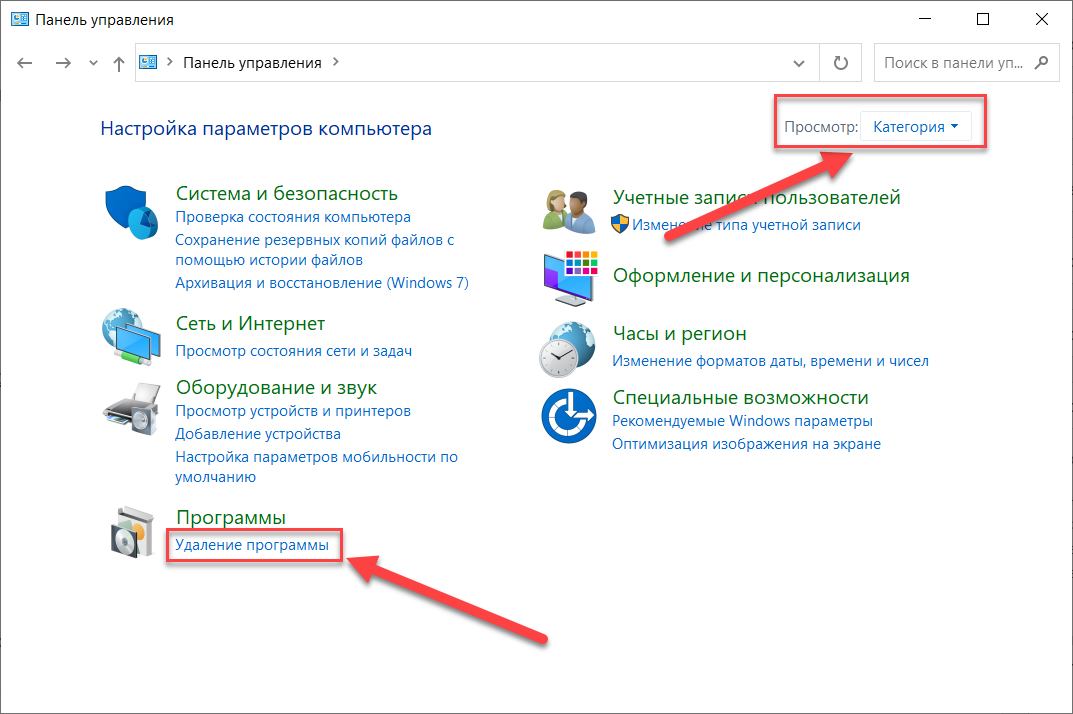The width and height of the screenshot is (1073, 714).
Task: Click the Programs disc box icon
Action: (132, 533)
